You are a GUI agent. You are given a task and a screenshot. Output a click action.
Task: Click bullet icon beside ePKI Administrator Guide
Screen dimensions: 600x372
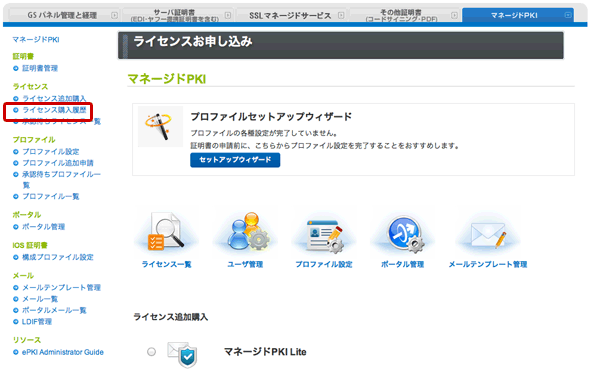click(16, 352)
